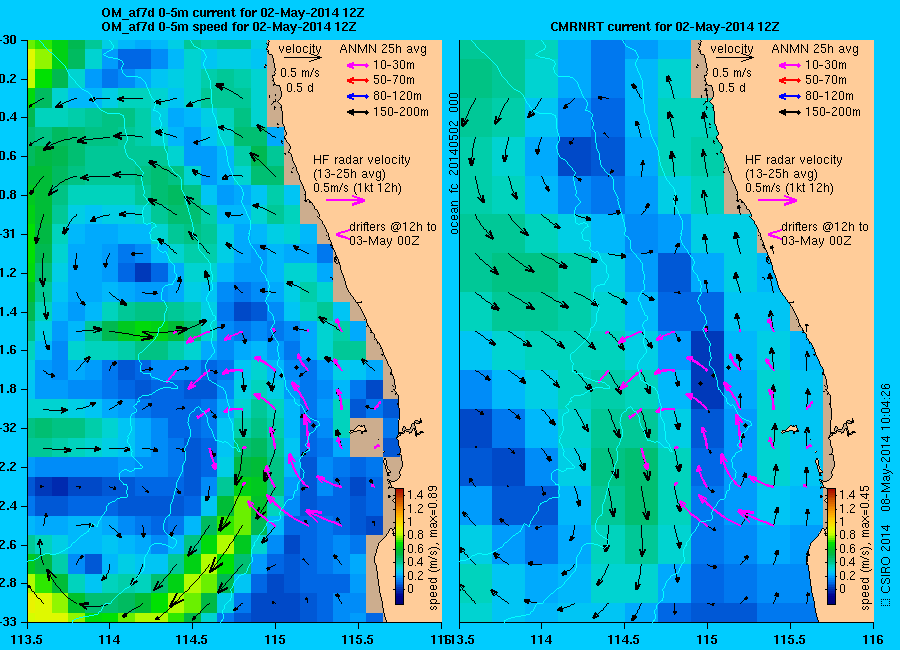Viewport: 900px width, 650px height.
Task: Click the '0' tick label on left color bar
Action: click(410, 589)
